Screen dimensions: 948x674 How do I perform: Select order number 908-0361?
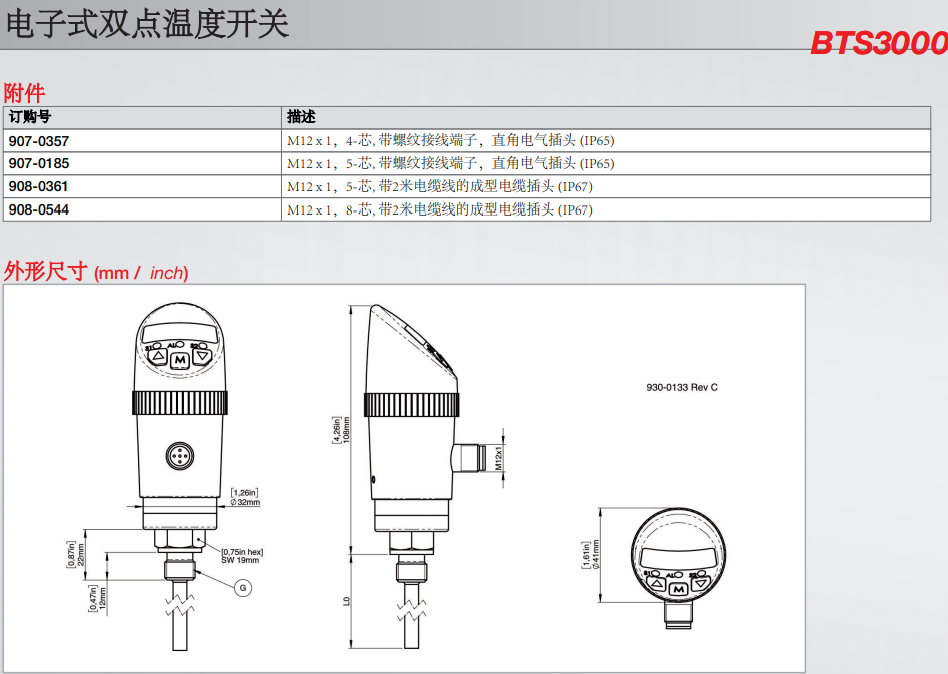38,186
